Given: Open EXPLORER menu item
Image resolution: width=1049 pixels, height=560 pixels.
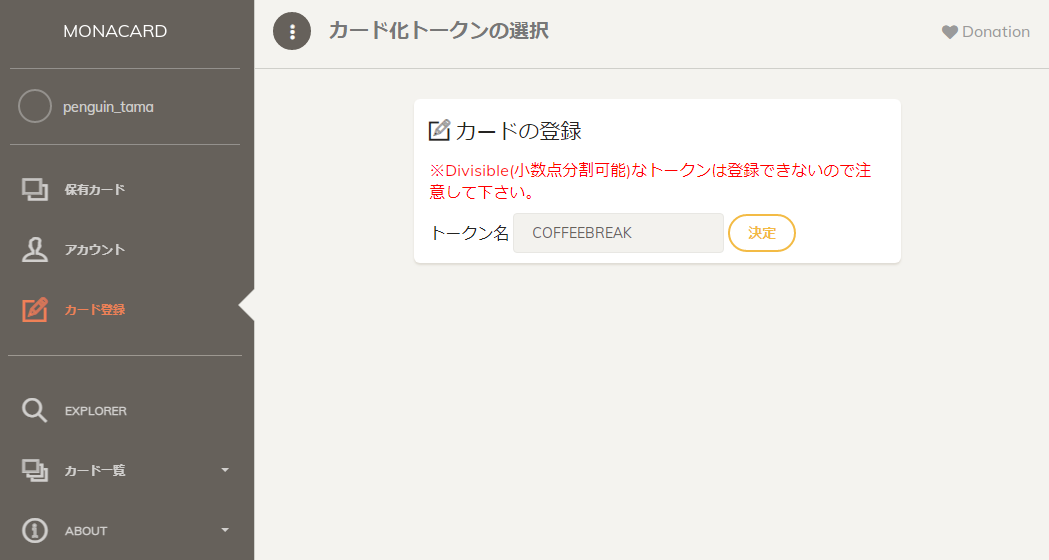Looking at the screenshot, I should pos(96,411).
